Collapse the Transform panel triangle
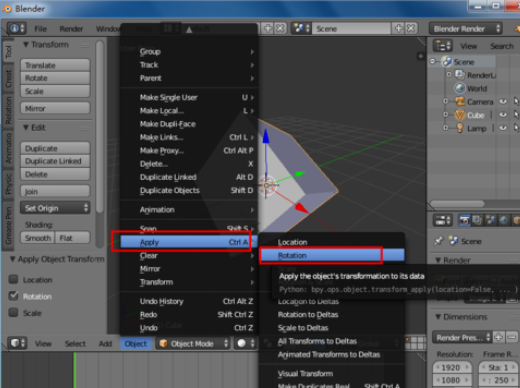This screenshot has width=520, height=388. point(26,44)
